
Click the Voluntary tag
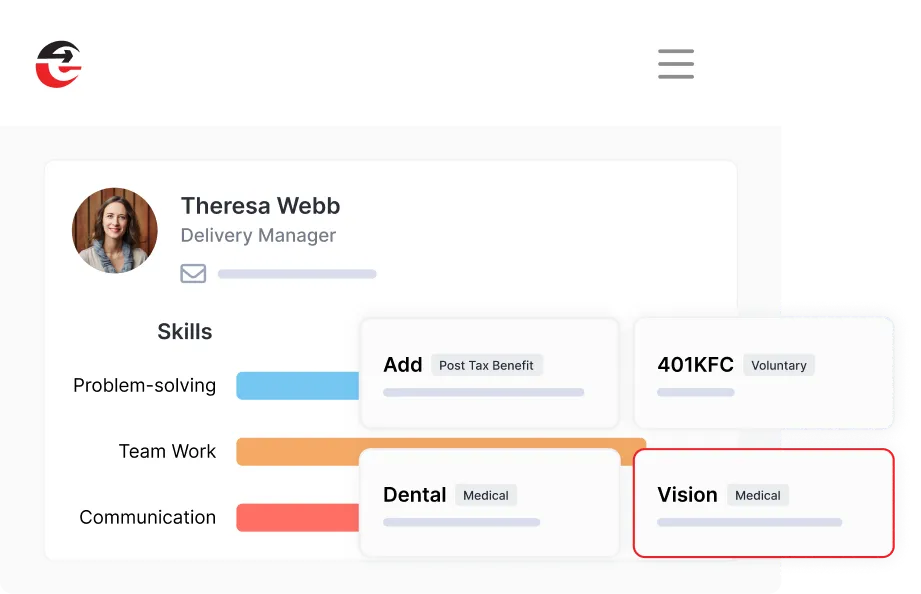coord(778,365)
